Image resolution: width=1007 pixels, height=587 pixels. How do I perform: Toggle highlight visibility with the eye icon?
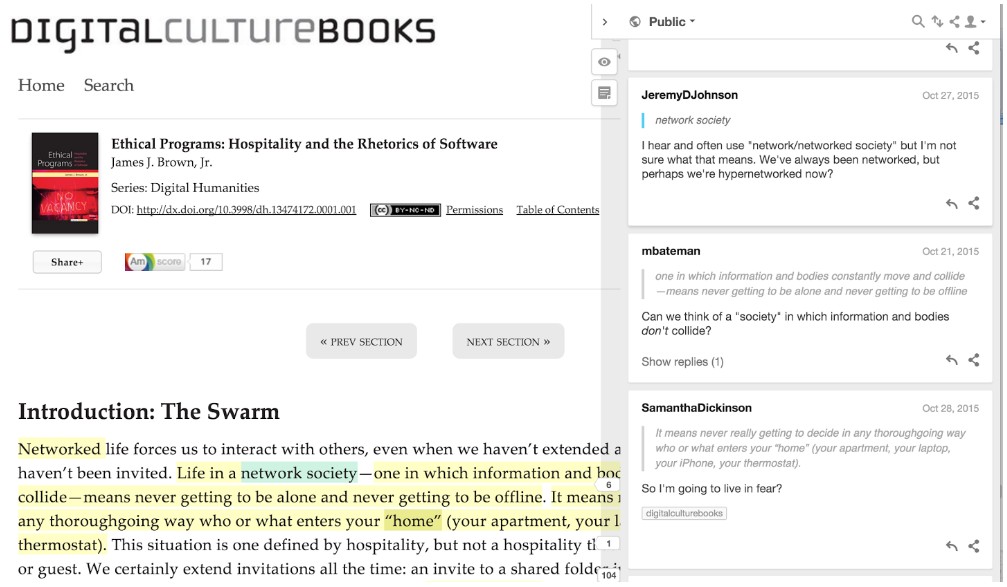tap(604, 62)
